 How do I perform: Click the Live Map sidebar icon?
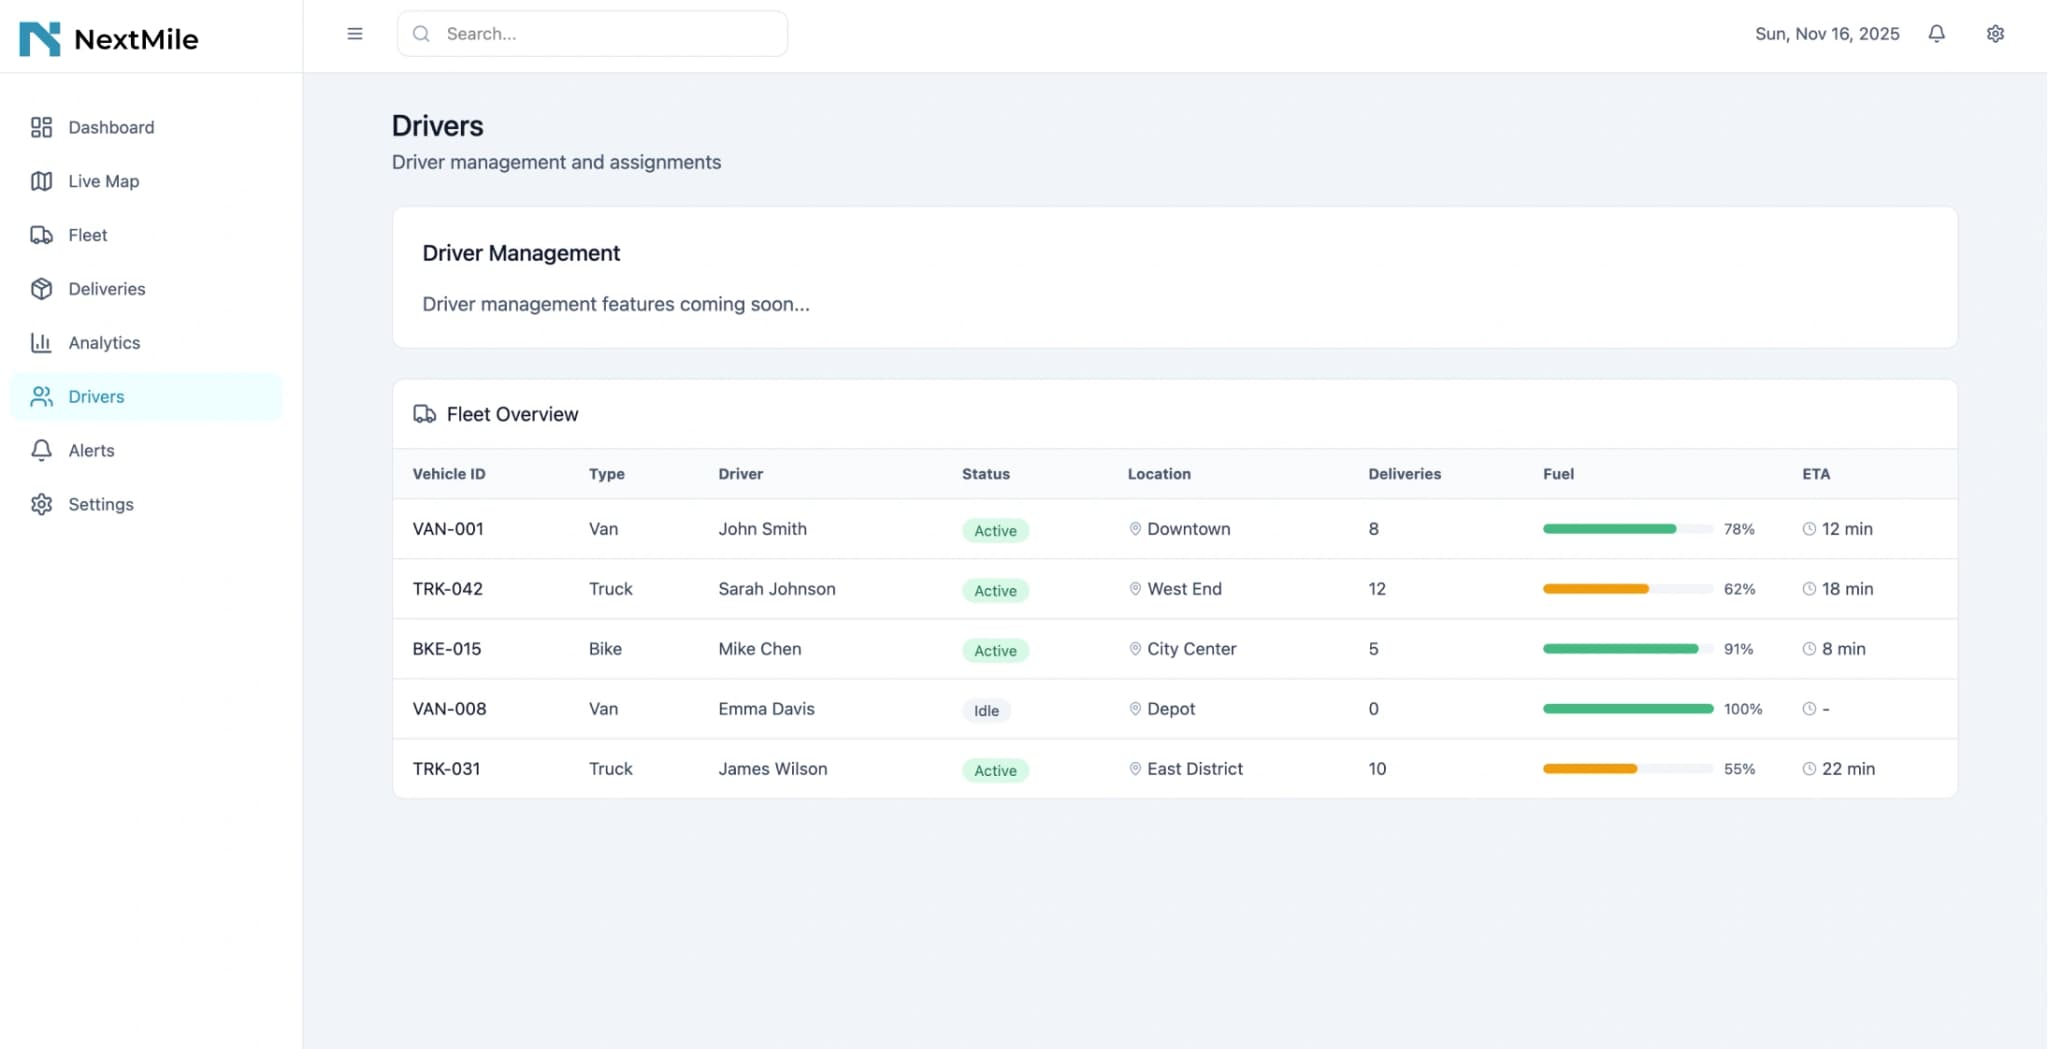coord(41,181)
